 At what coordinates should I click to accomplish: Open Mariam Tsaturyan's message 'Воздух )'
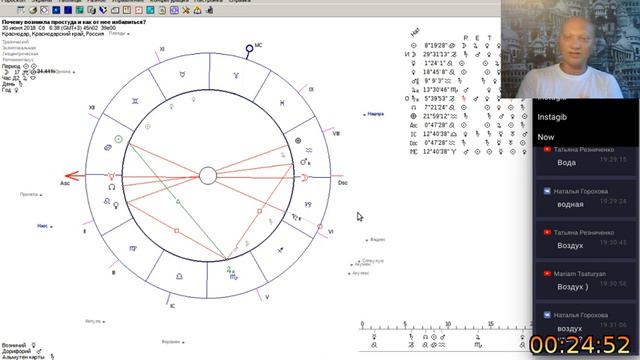coord(586,280)
